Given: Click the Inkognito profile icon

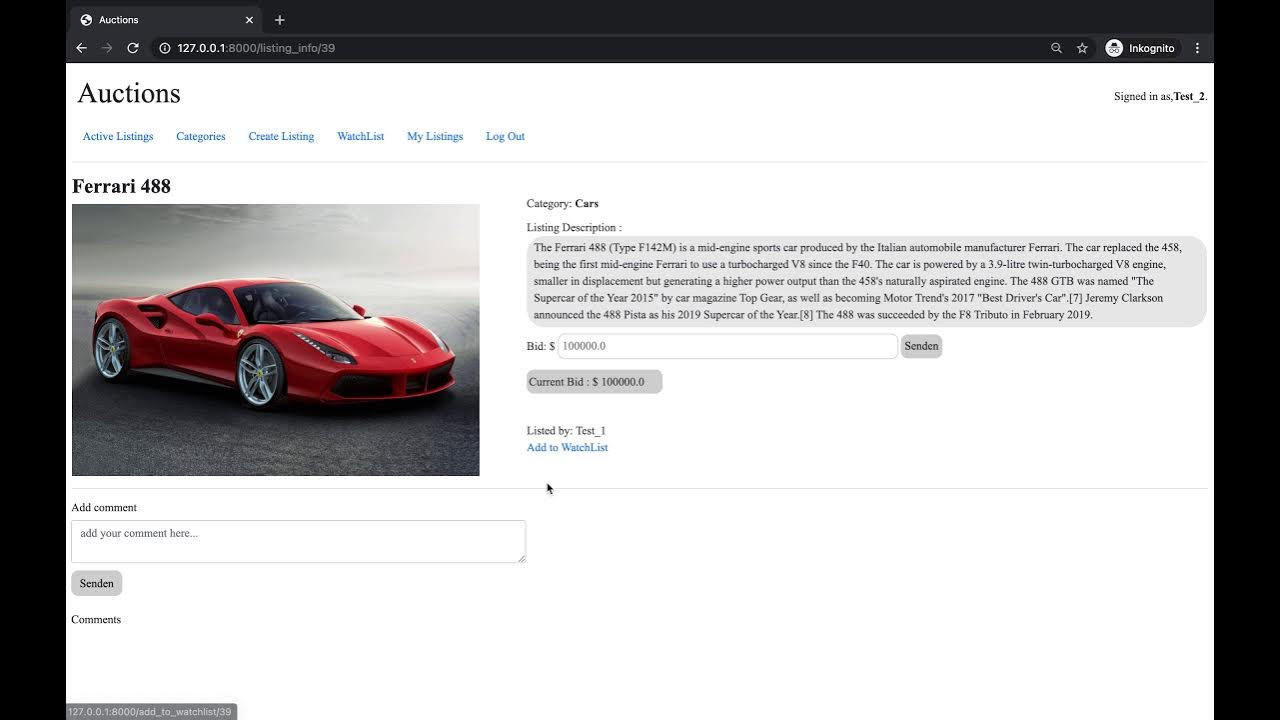Looking at the screenshot, I should coord(1114,48).
